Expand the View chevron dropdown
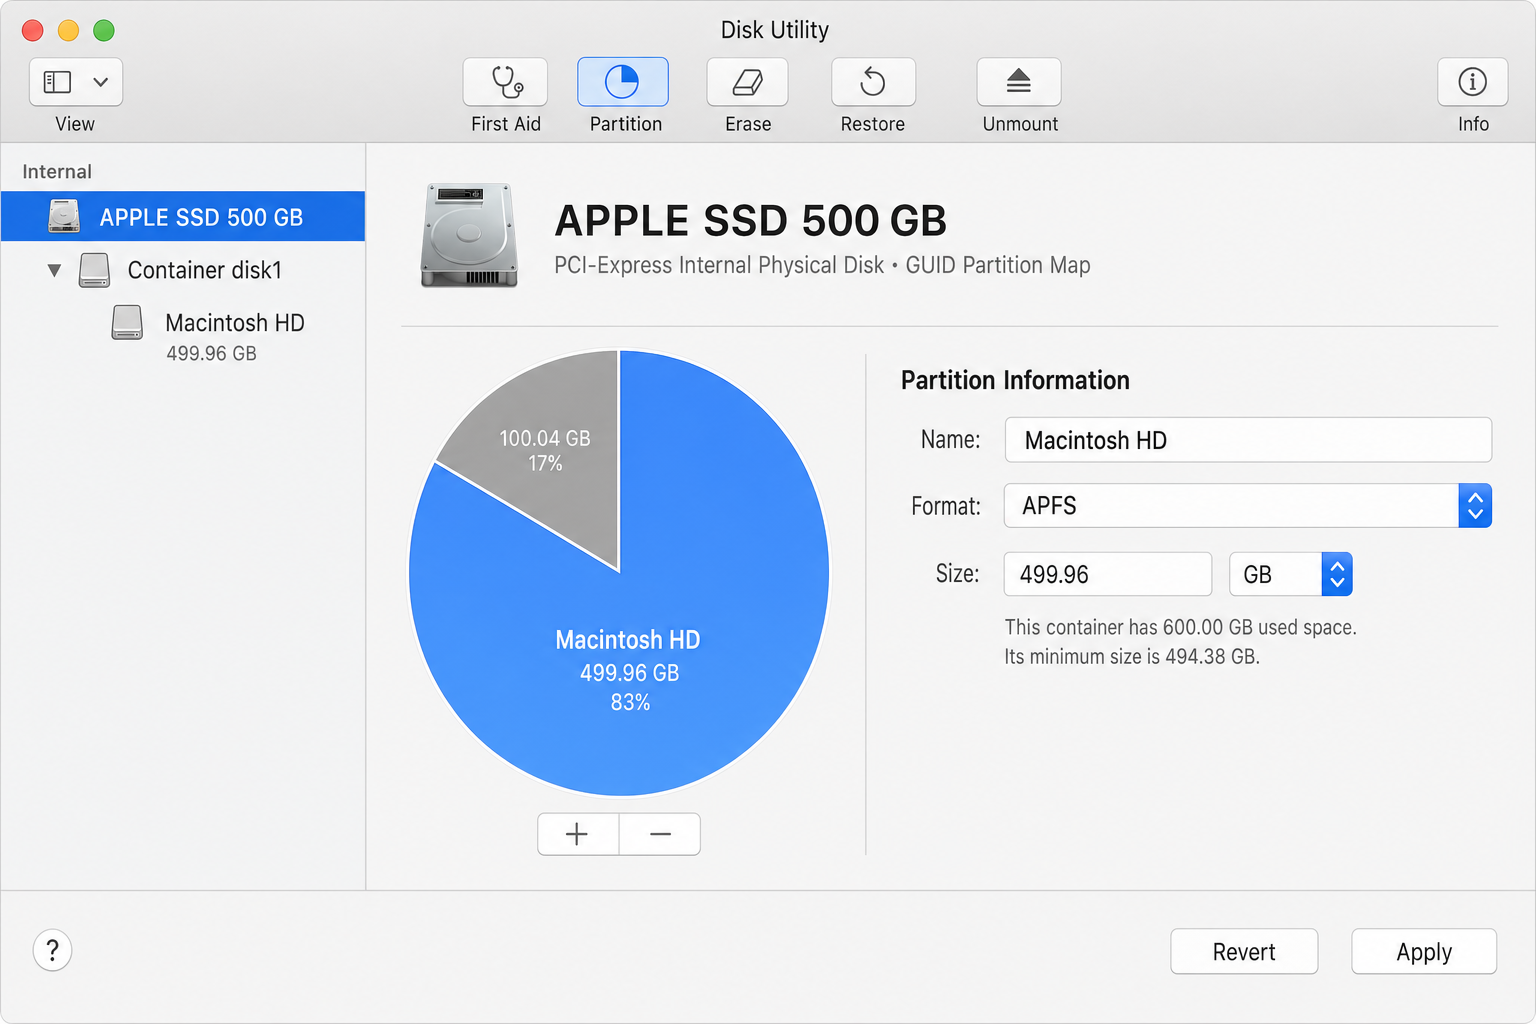Viewport: 1536px width, 1024px height. click(101, 82)
